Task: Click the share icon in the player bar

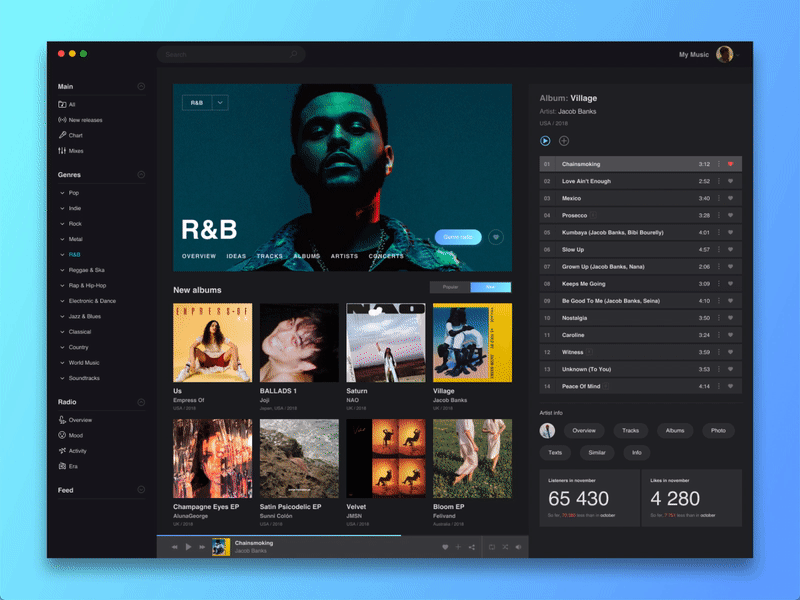Action: pos(472,547)
